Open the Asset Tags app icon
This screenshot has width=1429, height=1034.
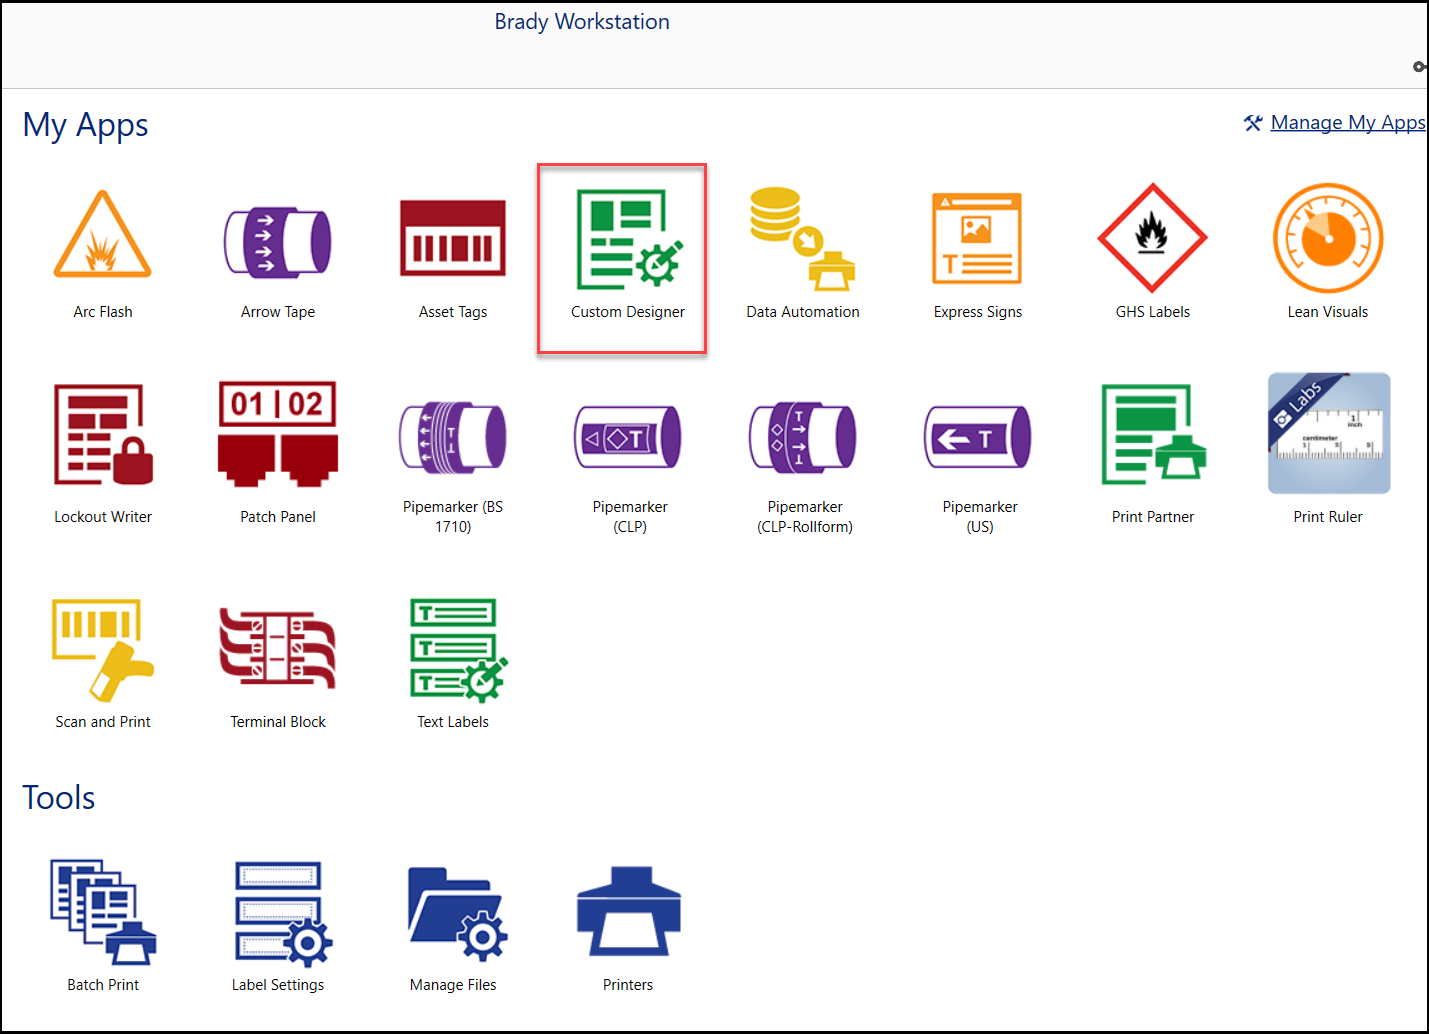[x=452, y=238]
